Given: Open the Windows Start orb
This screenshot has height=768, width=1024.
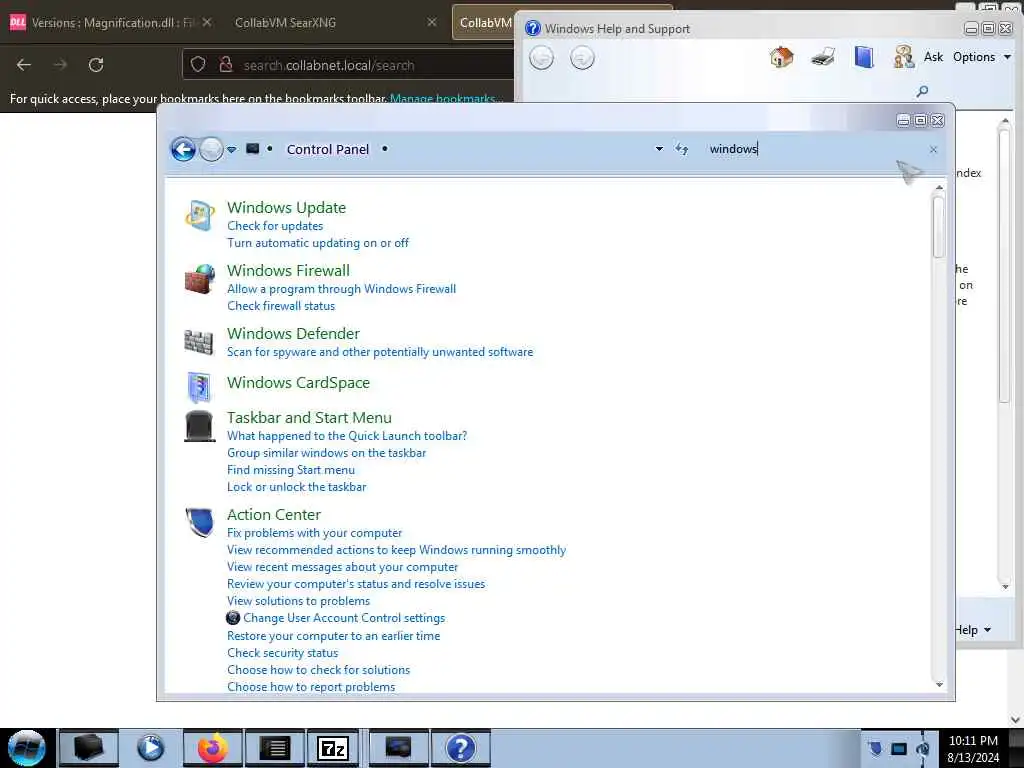Looking at the screenshot, I should pyautogui.click(x=27, y=748).
